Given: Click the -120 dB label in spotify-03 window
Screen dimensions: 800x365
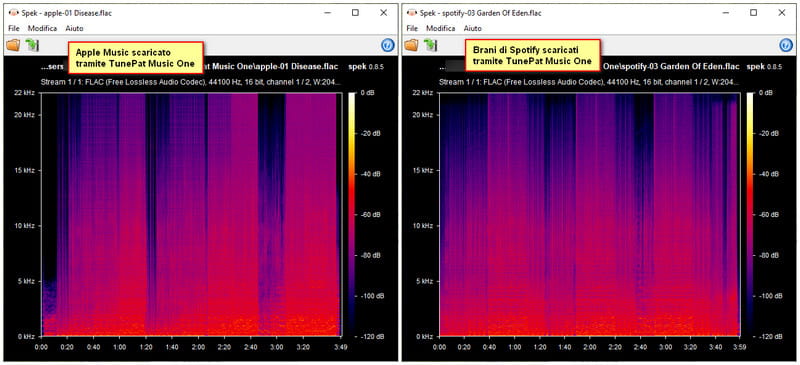Looking at the screenshot, I should click(x=771, y=336).
